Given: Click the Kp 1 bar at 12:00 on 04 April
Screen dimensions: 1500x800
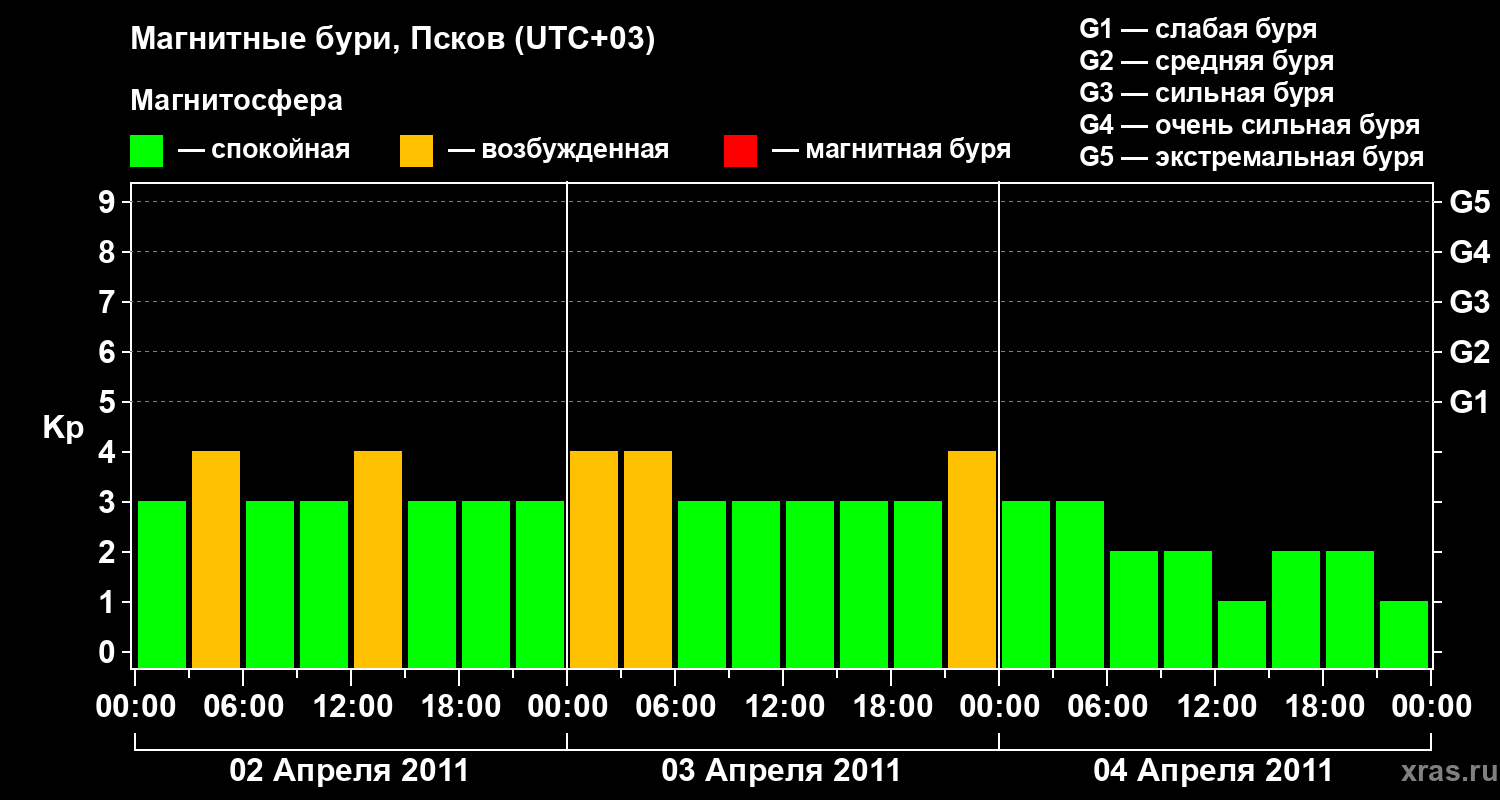Looking at the screenshot, I should point(1242,634).
